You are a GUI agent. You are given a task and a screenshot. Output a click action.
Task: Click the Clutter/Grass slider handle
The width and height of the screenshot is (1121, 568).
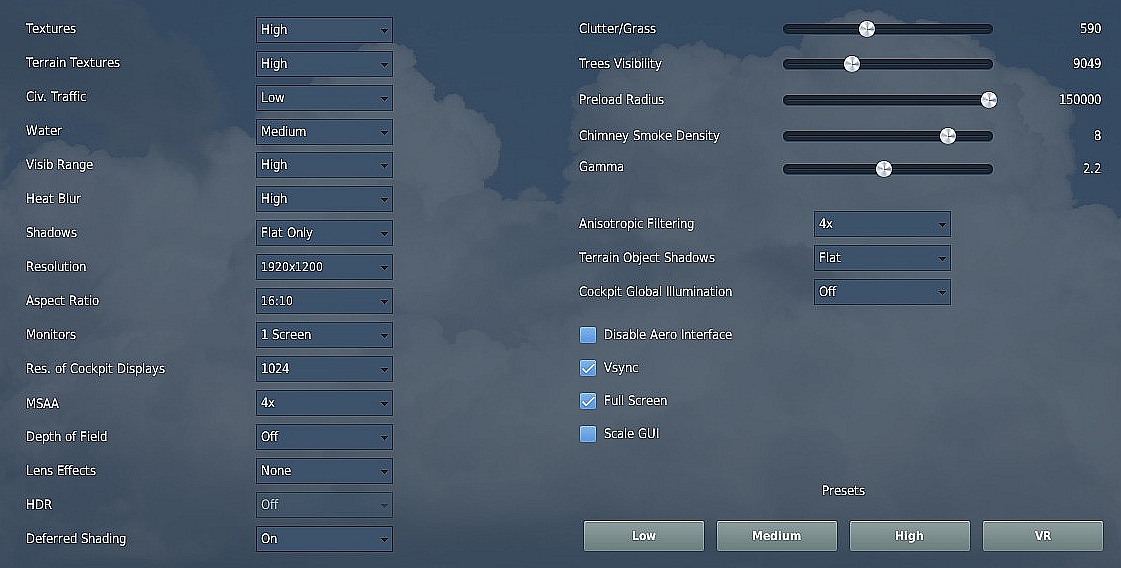866,29
